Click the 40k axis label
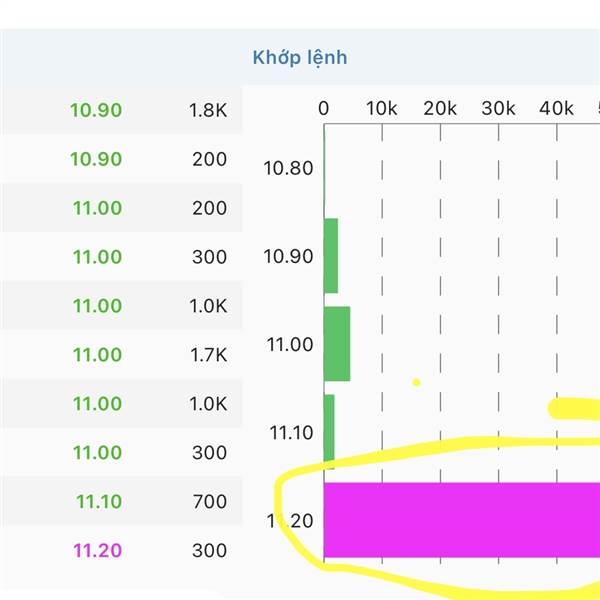Screen dimensions: 600x600 click(556, 109)
